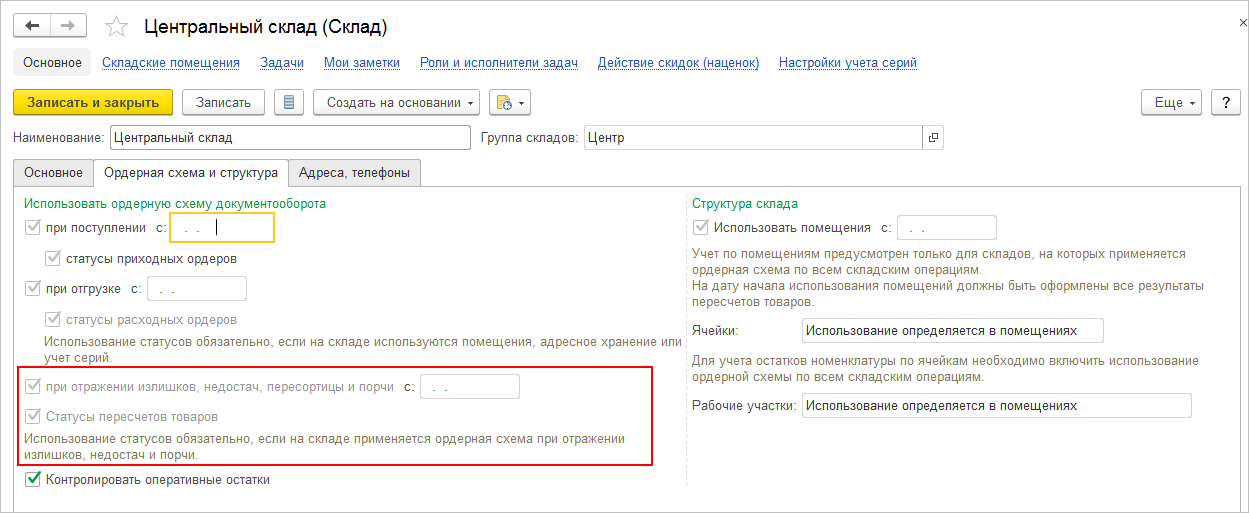Add warehouse to favorites with star icon
Image resolution: width=1249 pixels, height=513 pixels.
pyautogui.click(x=116, y=27)
